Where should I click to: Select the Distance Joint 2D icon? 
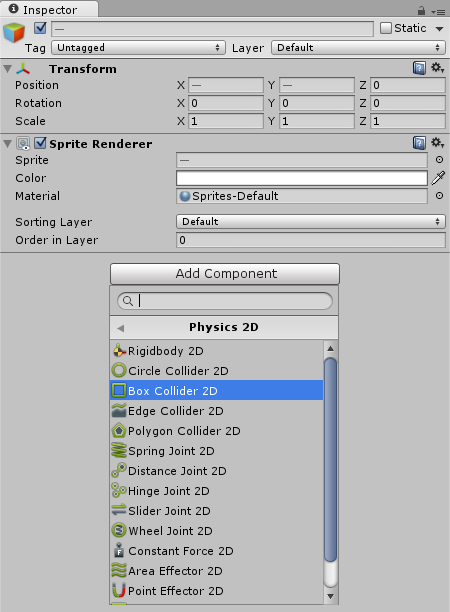119,470
